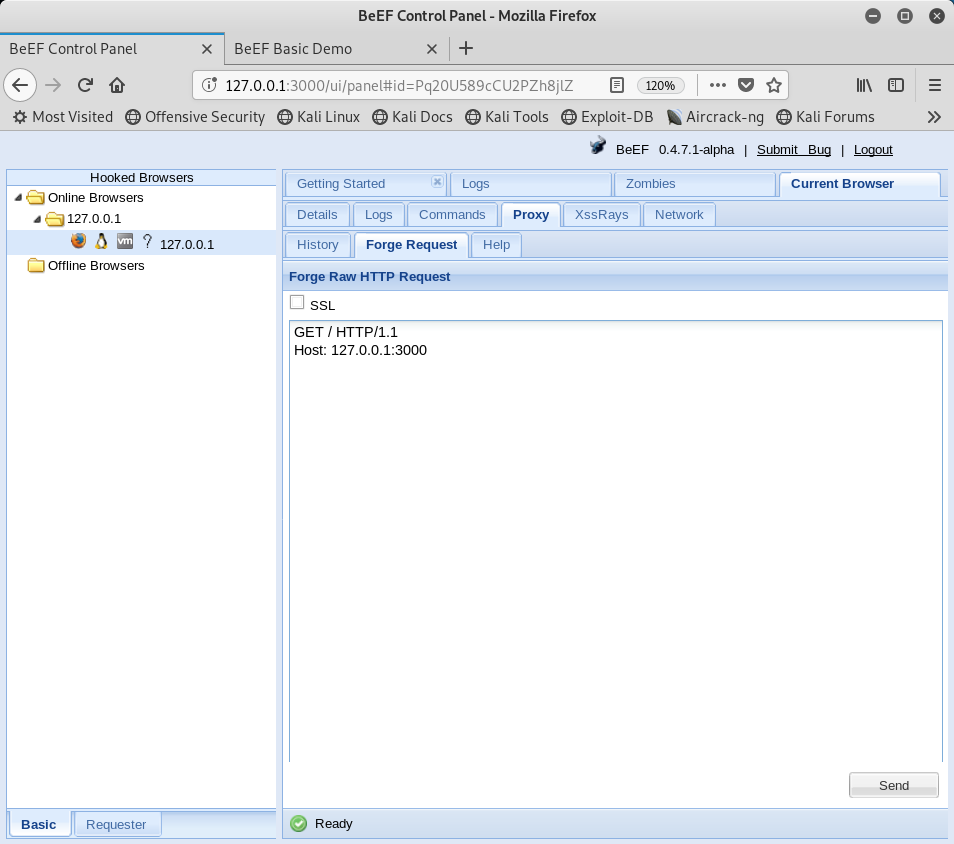The height and width of the screenshot is (844, 954).
Task: Show site information for 127.0.0.1
Action: [209, 85]
